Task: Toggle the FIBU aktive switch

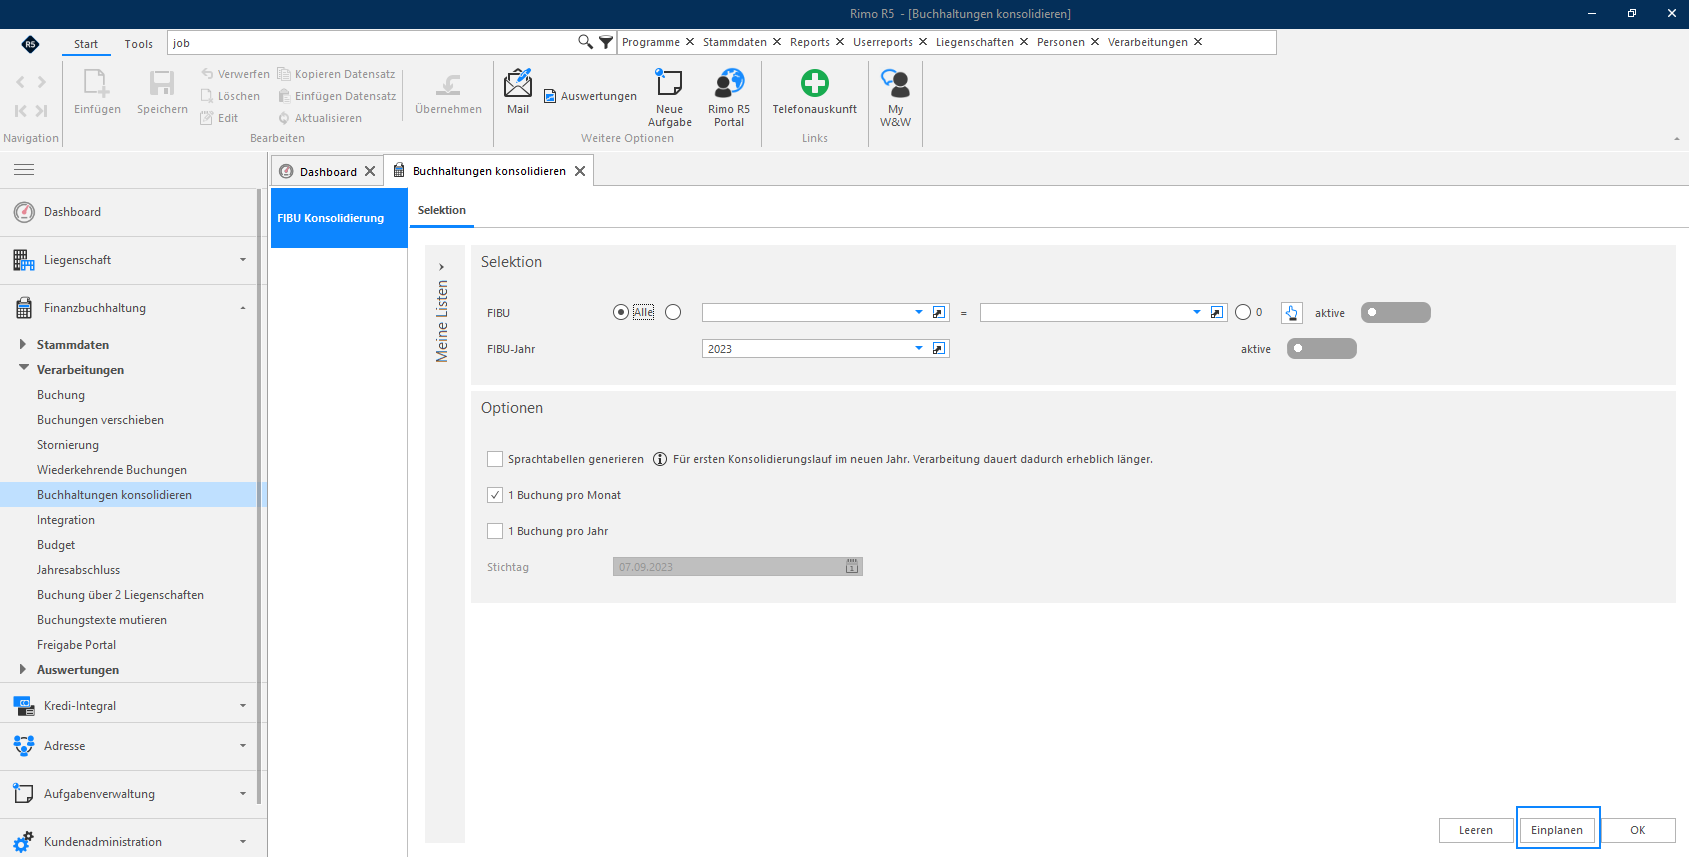Action: click(x=1396, y=312)
